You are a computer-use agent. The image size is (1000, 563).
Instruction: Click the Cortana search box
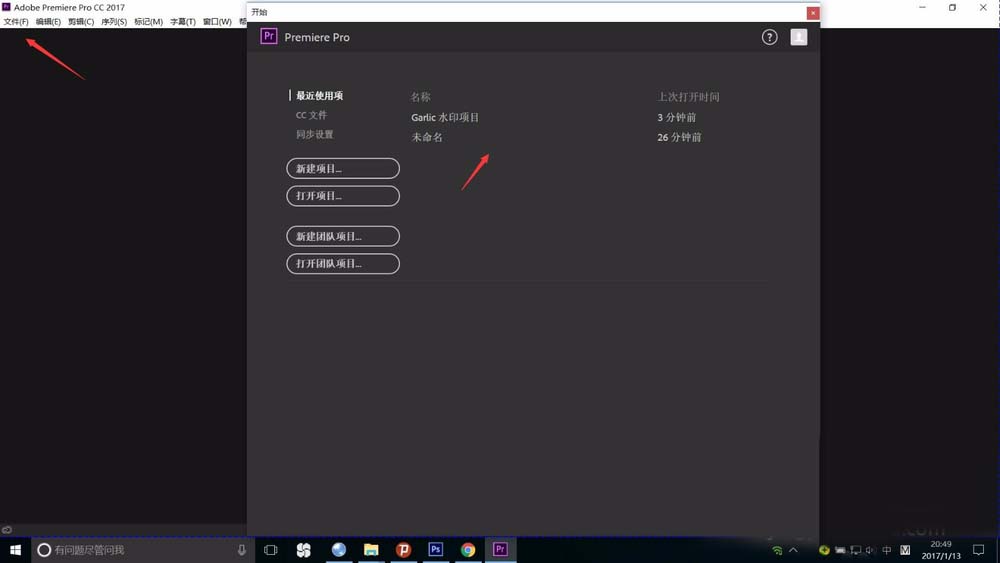click(x=143, y=550)
